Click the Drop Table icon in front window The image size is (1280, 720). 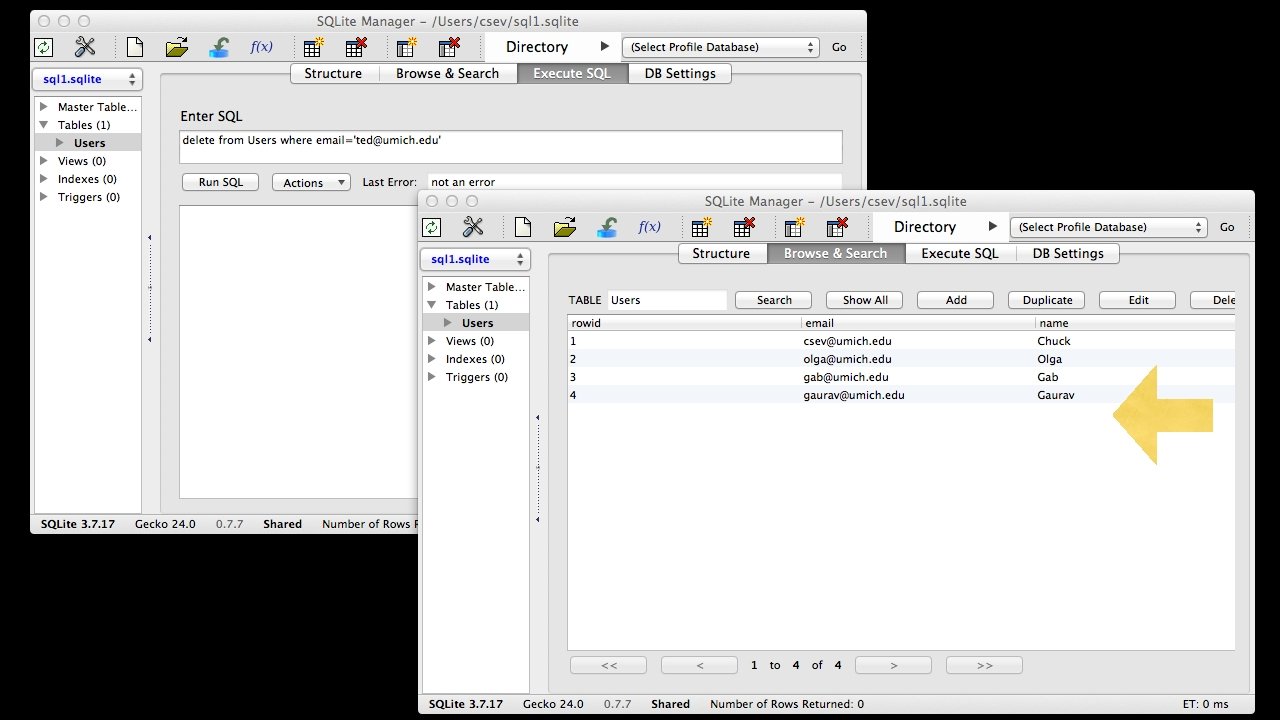745,227
